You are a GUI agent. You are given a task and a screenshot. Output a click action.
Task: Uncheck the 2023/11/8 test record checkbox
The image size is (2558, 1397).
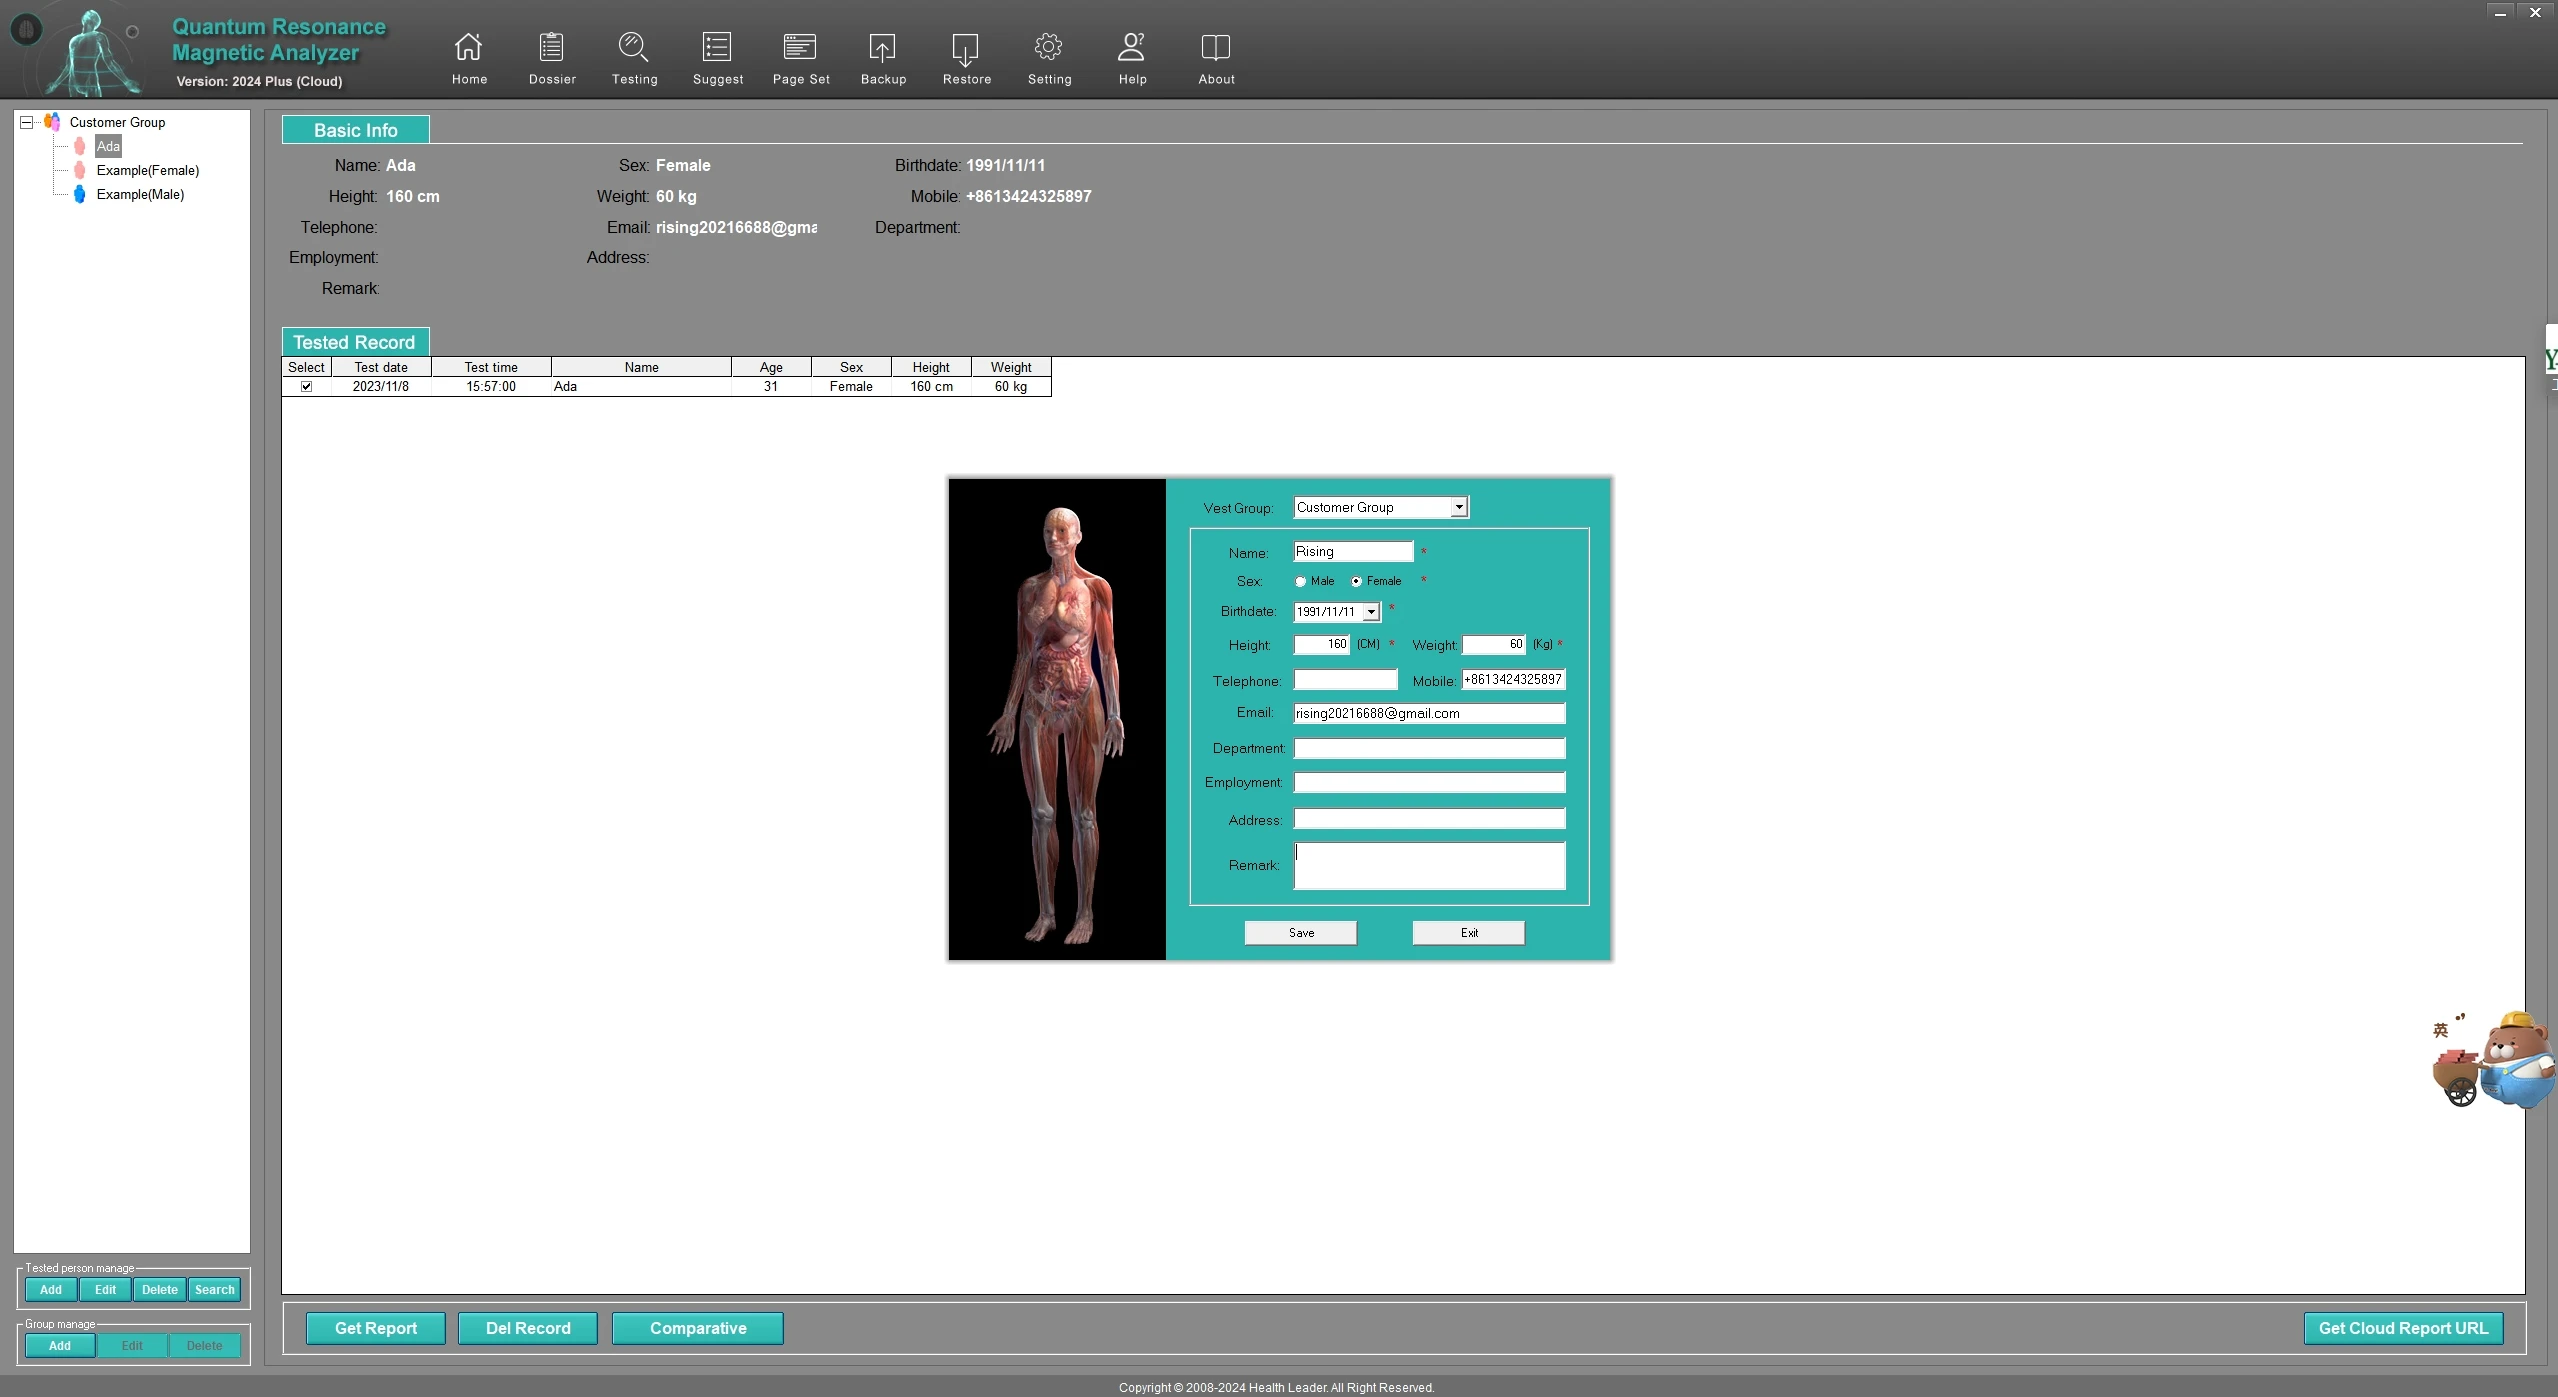(306, 387)
